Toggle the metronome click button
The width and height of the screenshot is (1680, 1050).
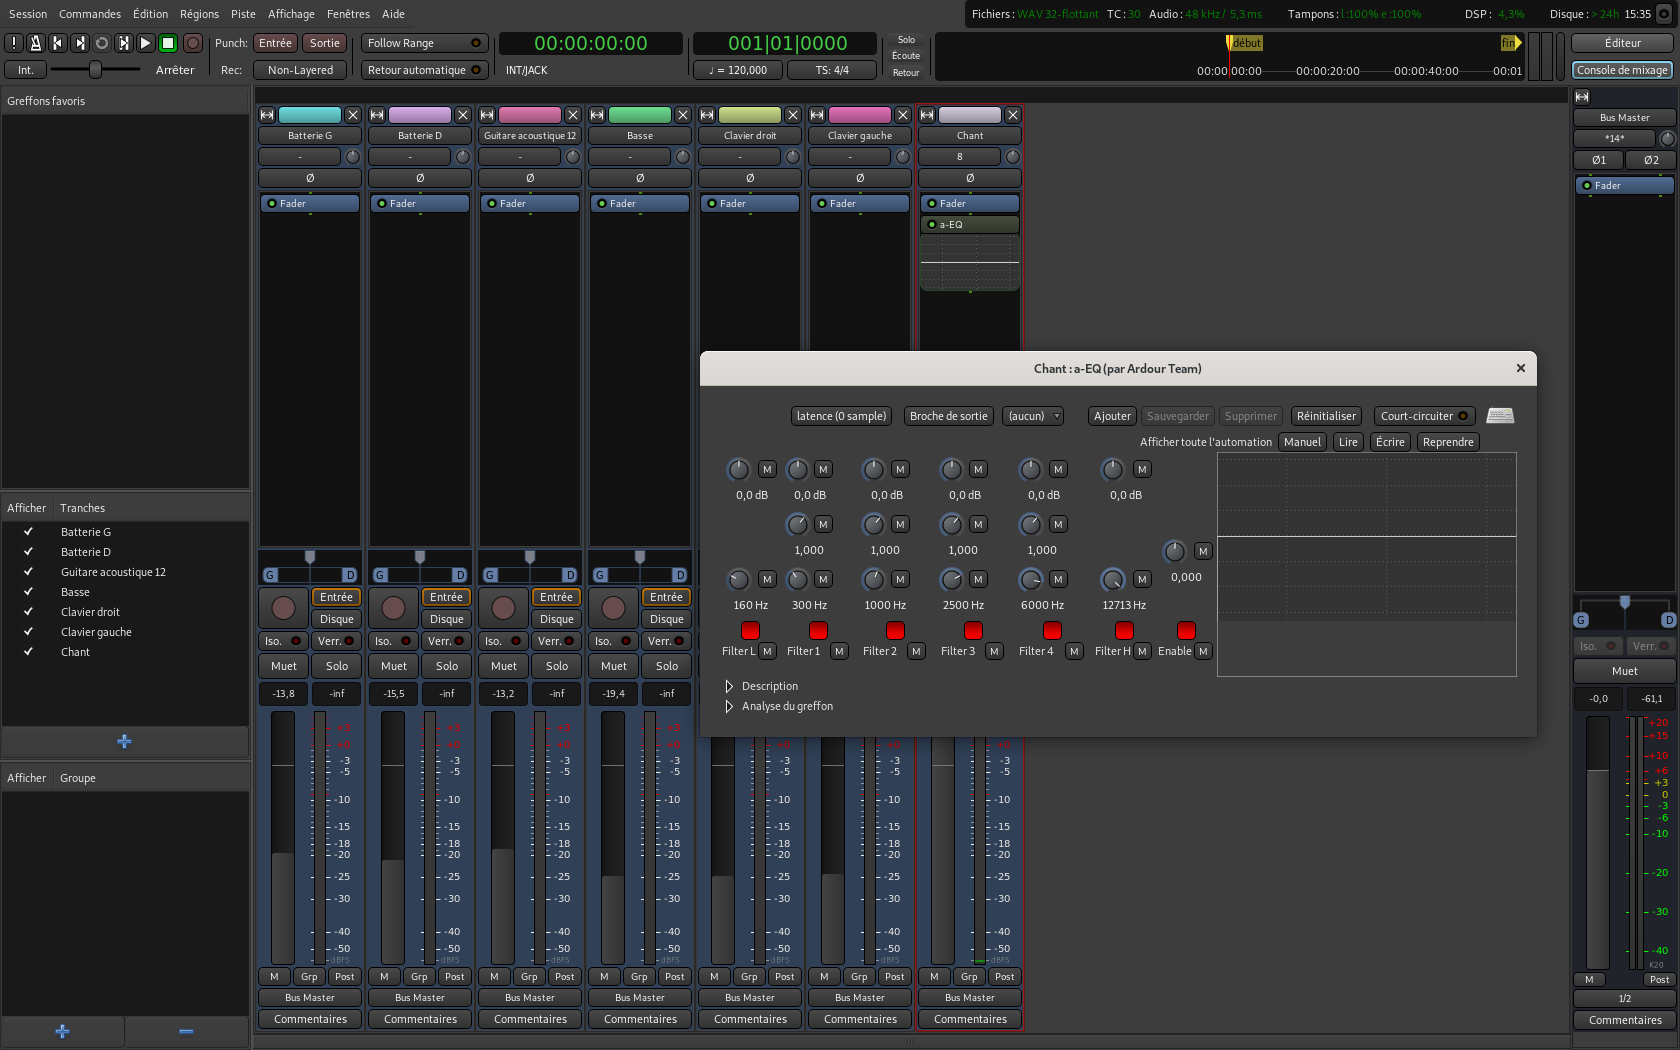(35, 43)
